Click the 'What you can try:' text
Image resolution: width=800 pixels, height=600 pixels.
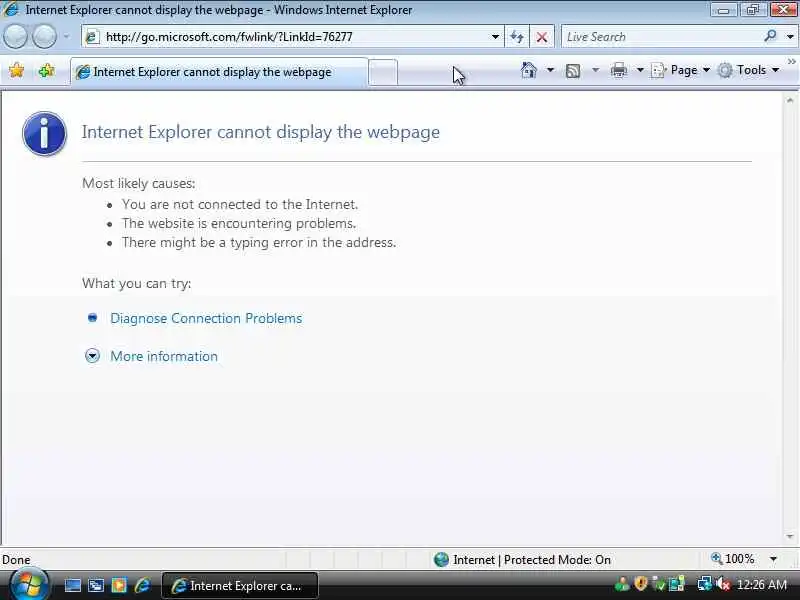coord(137,283)
